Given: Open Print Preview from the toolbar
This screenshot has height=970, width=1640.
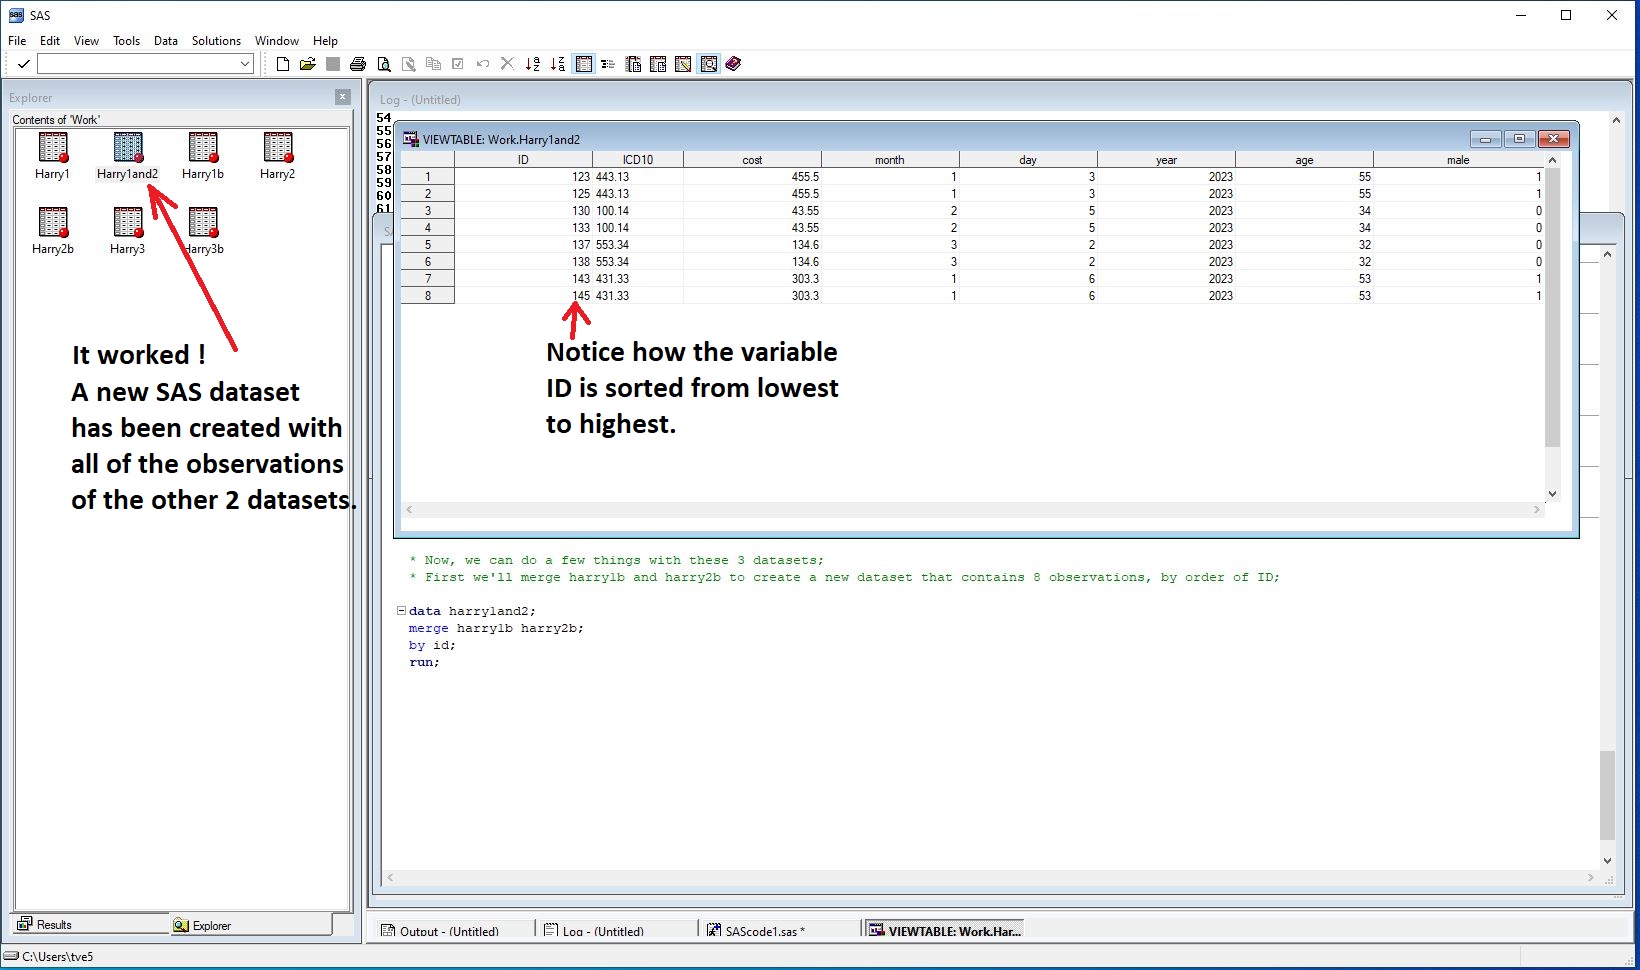Looking at the screenshot, I should 383,64.
